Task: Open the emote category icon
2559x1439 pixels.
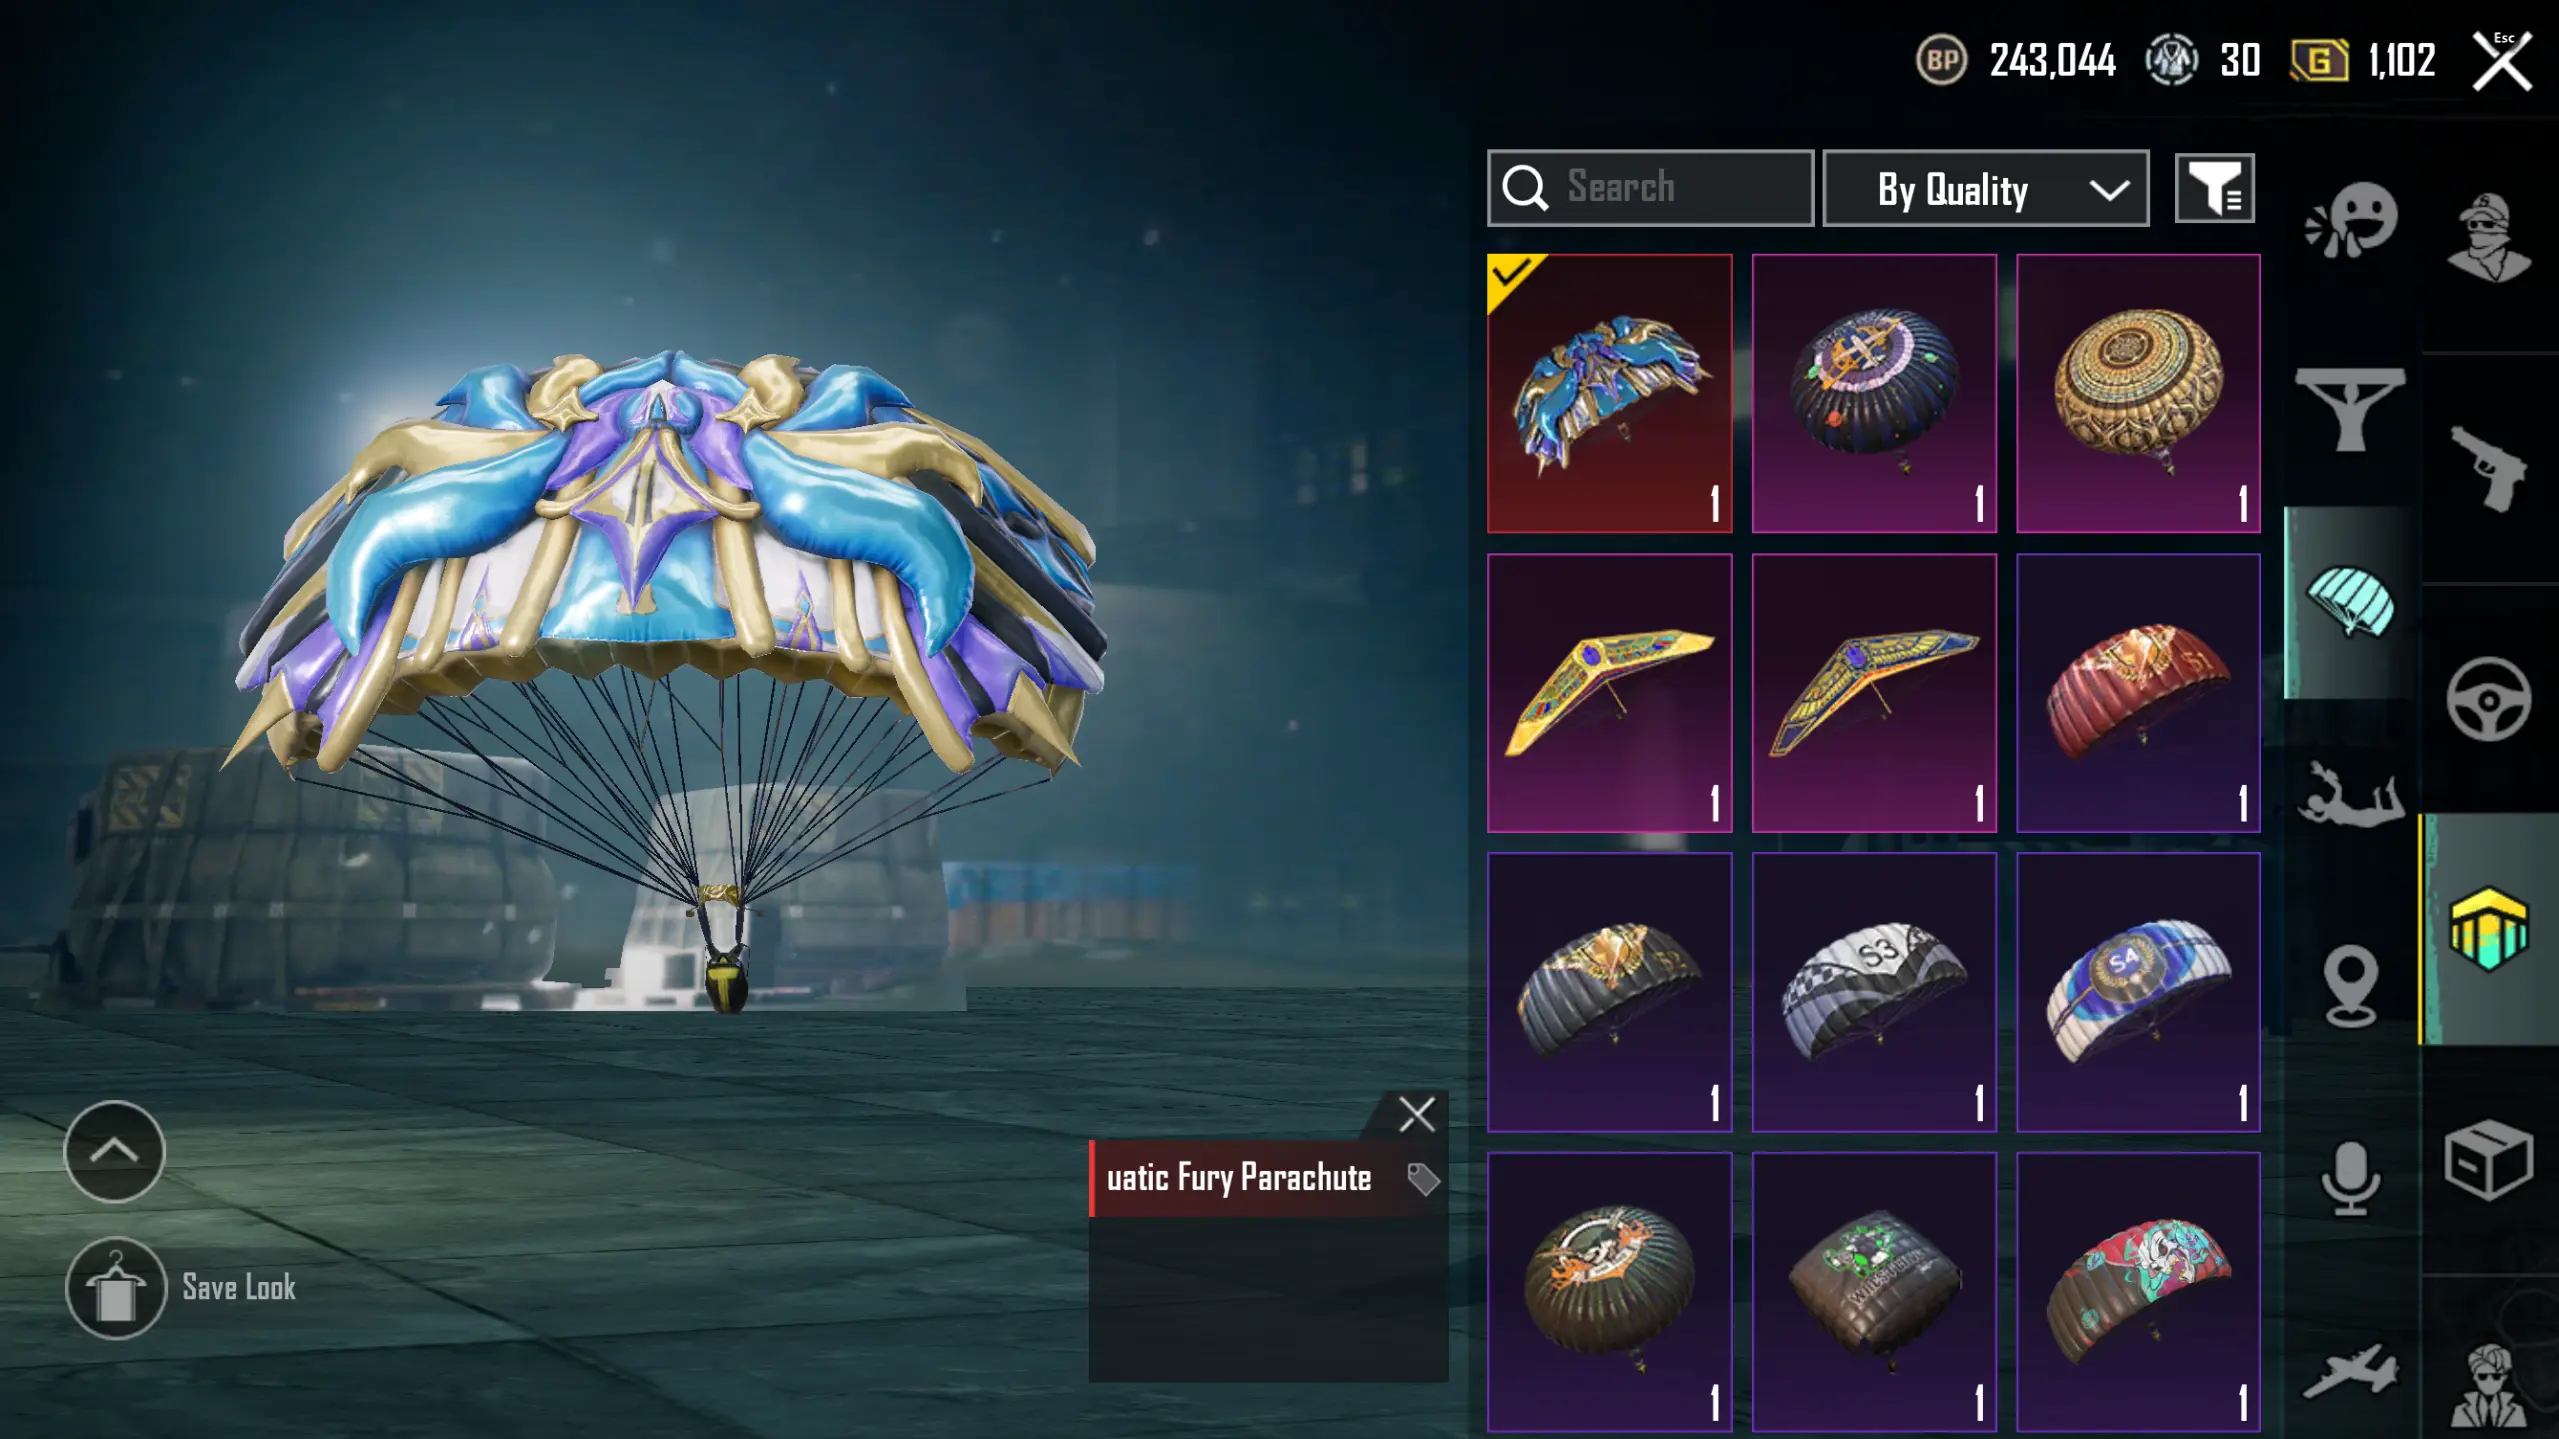Action: 2351,220
